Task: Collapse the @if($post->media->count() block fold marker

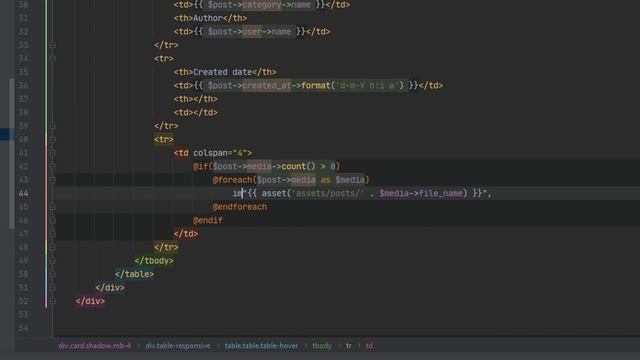Action: [x=52, y=166]
